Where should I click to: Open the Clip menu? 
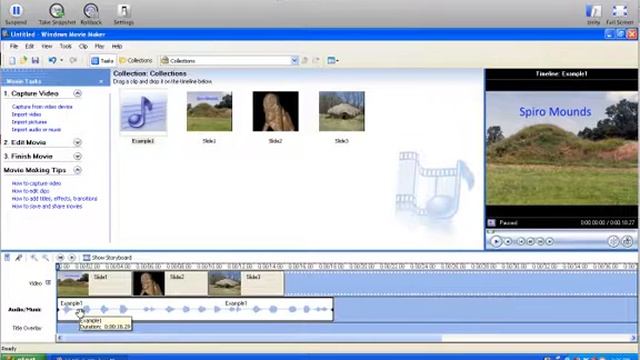coord(83,46)
